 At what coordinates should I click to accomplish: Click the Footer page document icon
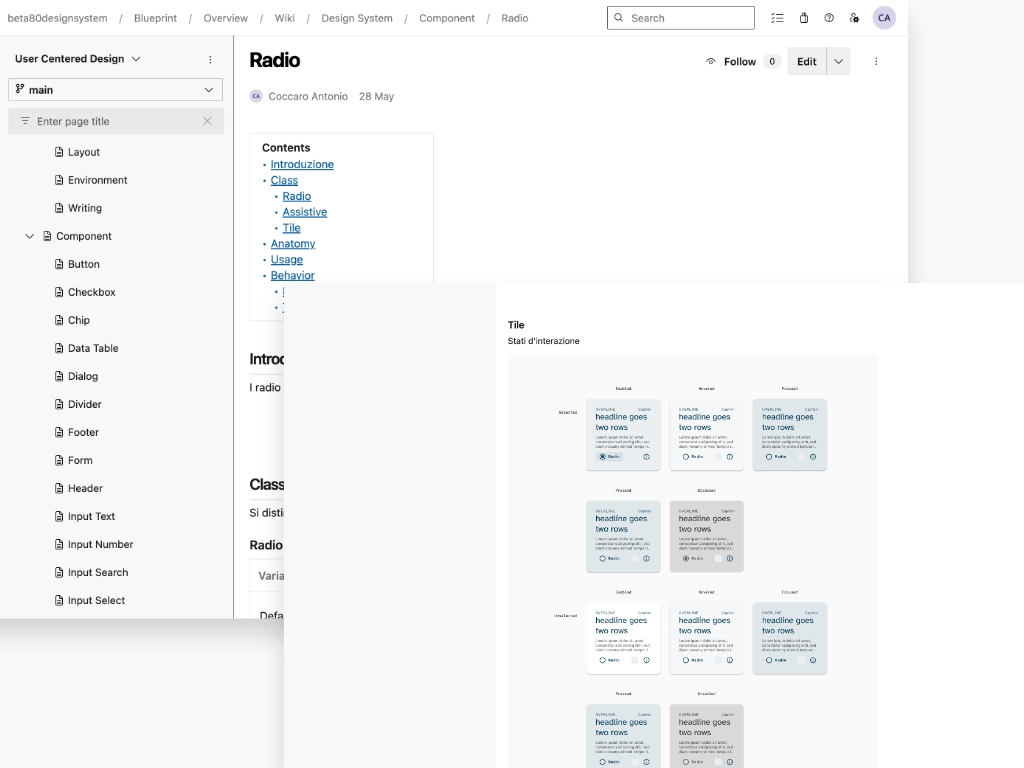tap(59, 432)
